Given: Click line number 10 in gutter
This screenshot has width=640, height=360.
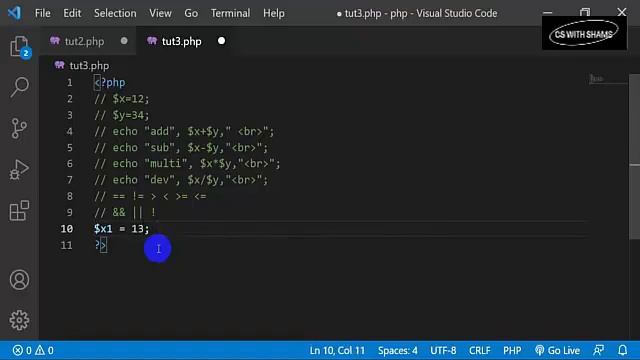Looking at the screenshot, I should (67, 229).
